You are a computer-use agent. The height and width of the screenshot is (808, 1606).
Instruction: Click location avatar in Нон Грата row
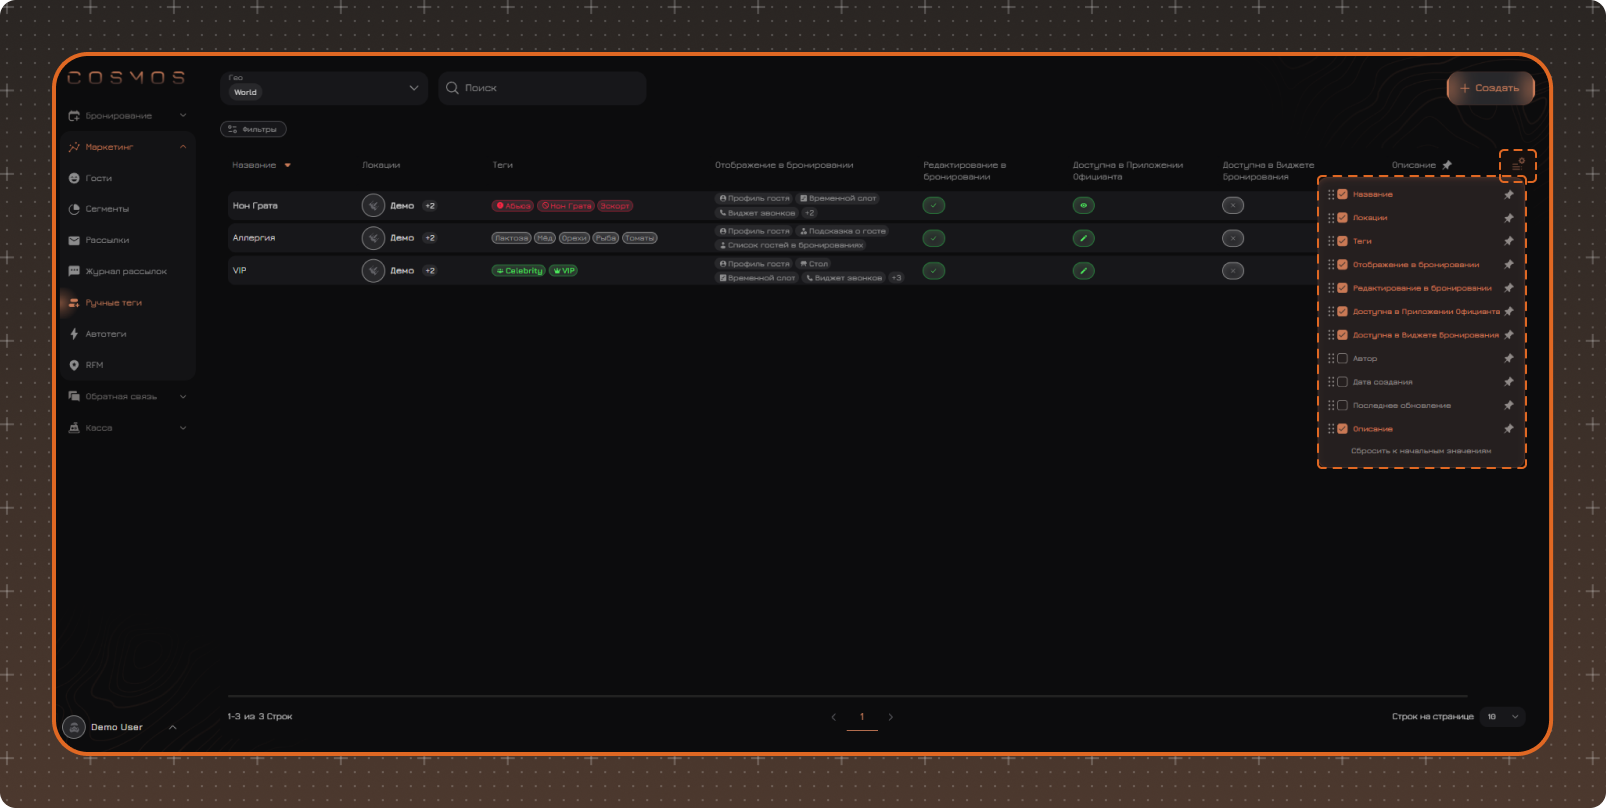click(373, 206)
